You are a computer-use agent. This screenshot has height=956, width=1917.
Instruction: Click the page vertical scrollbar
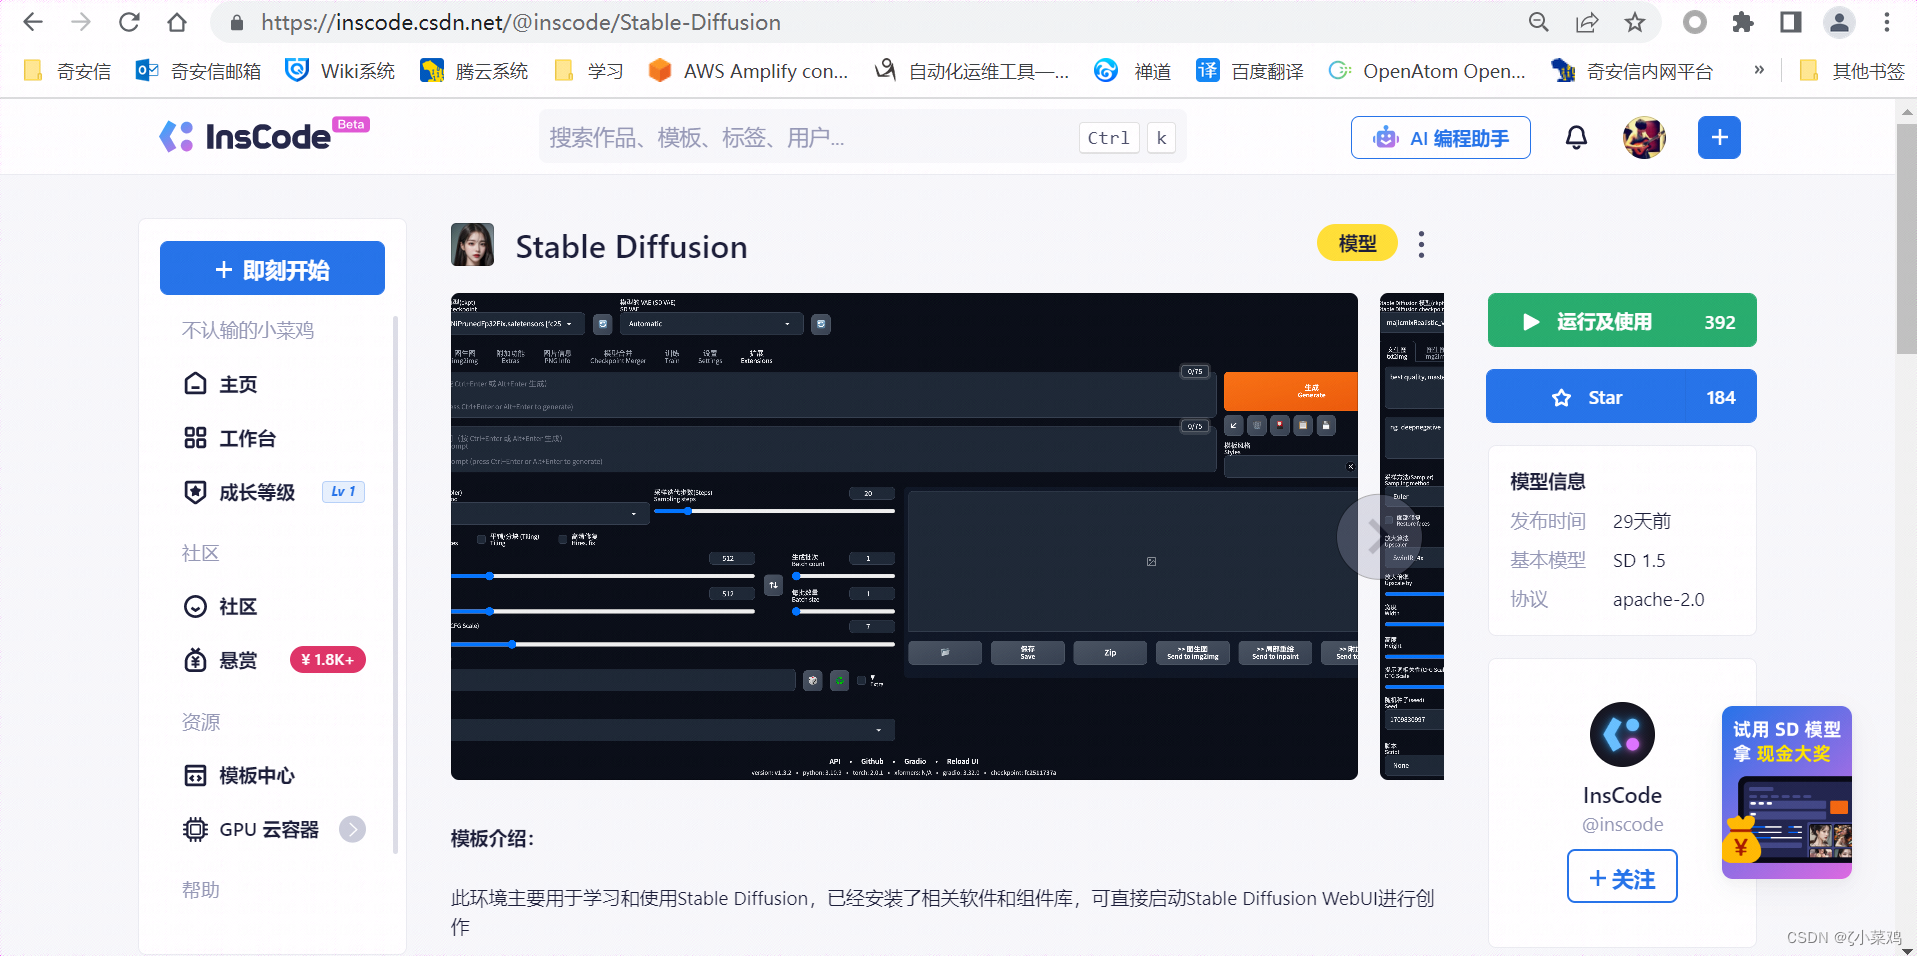coord(1906,239)
